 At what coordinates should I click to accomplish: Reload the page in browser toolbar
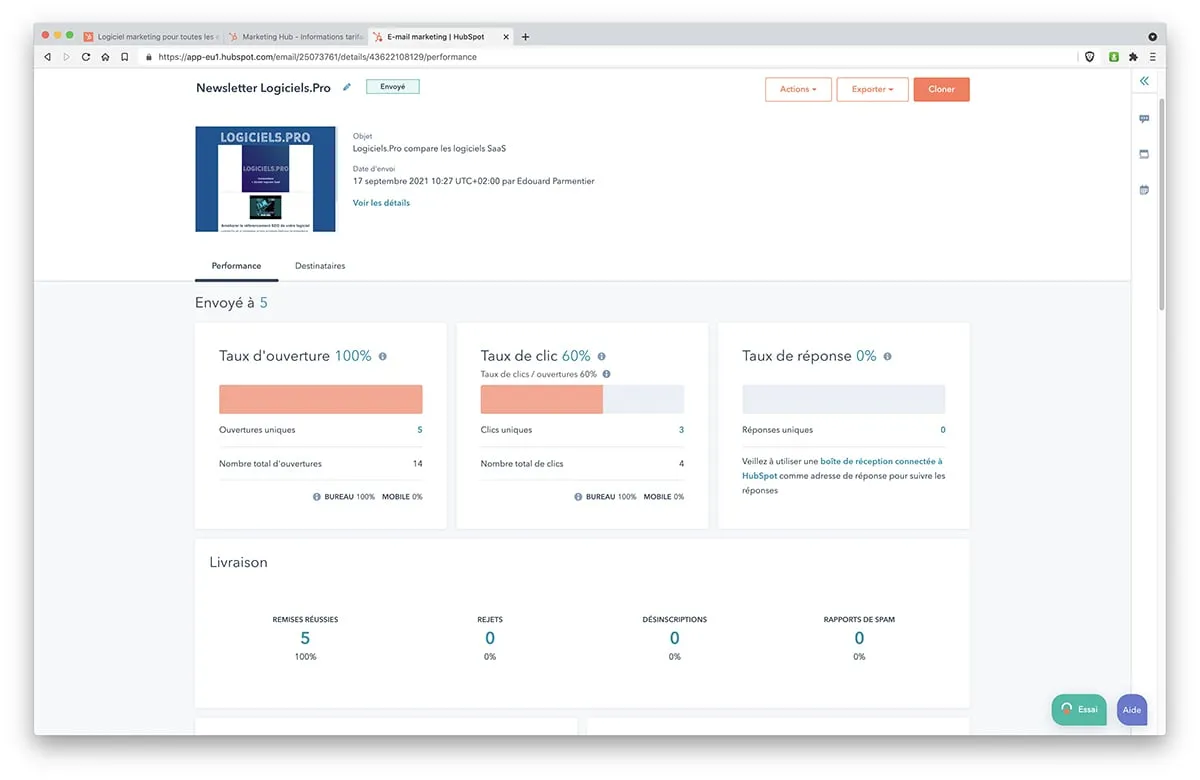[x=86, y=57]
